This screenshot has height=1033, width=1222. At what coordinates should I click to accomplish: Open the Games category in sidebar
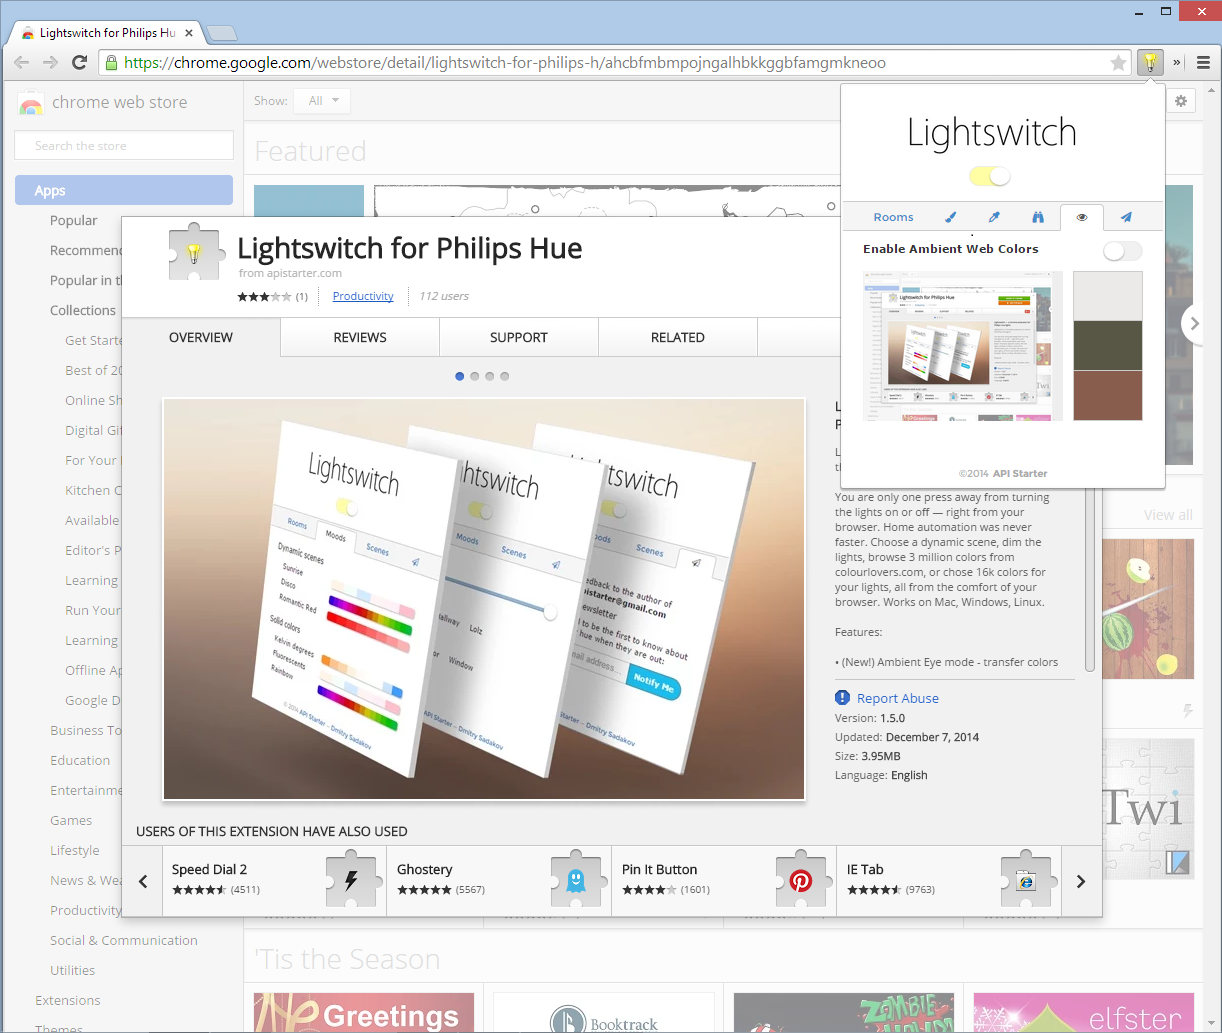[x=71, y=820]
